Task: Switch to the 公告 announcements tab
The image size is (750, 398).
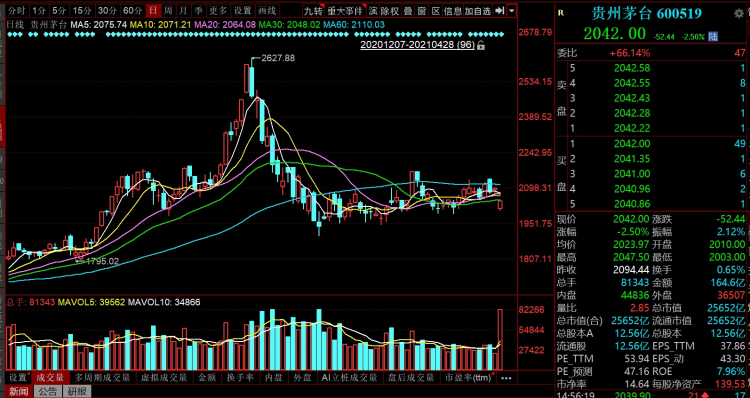Action: [47, 392]
